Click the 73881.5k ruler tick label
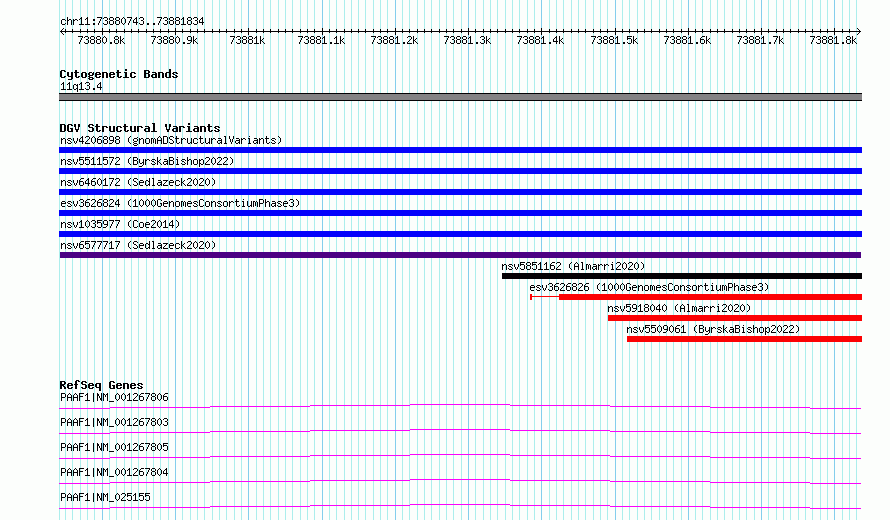This screenshot has width=890, height=520. click(614, 40)
